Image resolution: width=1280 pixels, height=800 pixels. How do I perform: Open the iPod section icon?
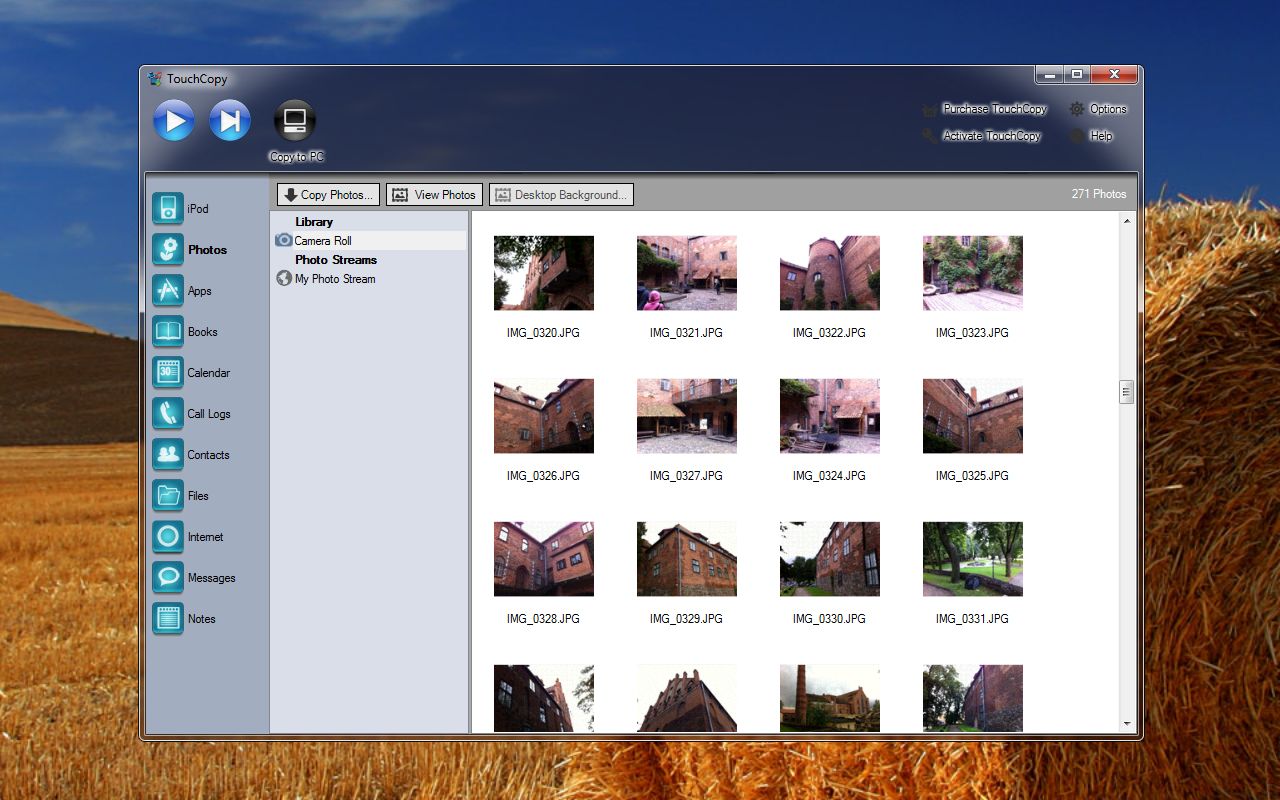point(168,209)
